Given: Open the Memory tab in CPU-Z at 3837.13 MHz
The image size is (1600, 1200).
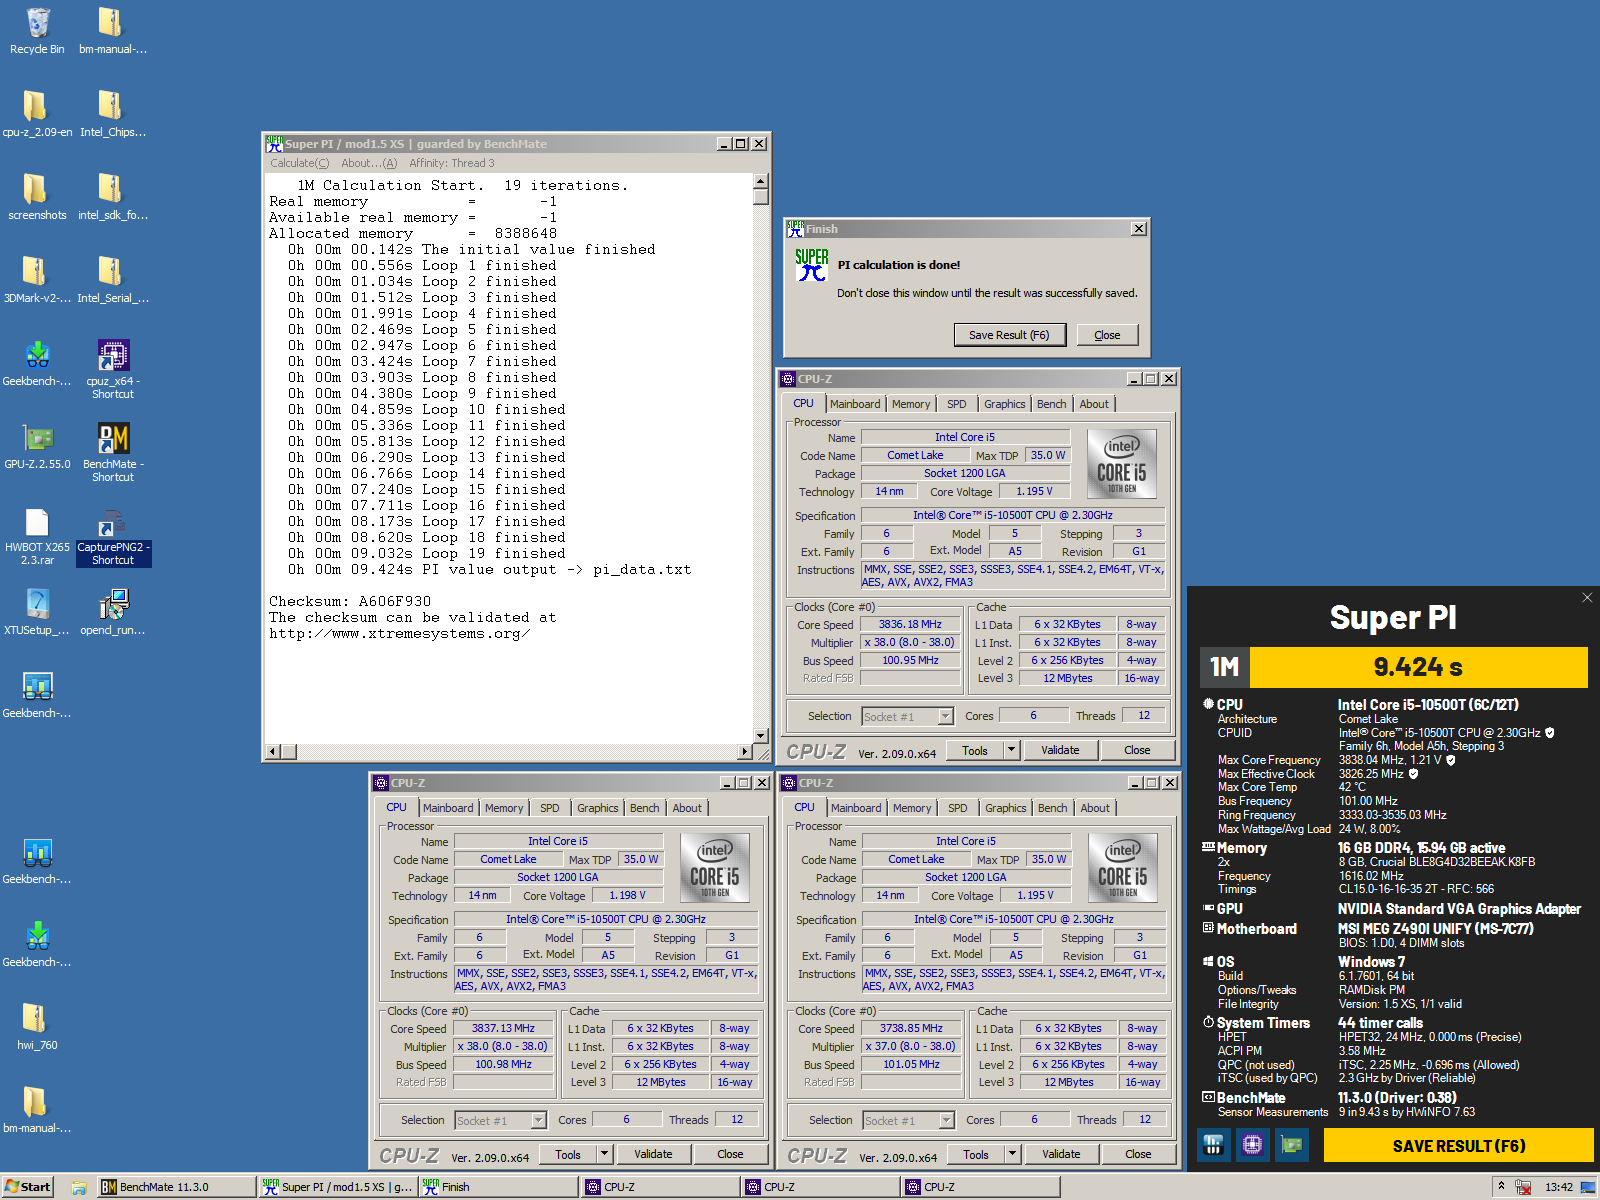Looking at the screenshot, I should tap(504, 808).
